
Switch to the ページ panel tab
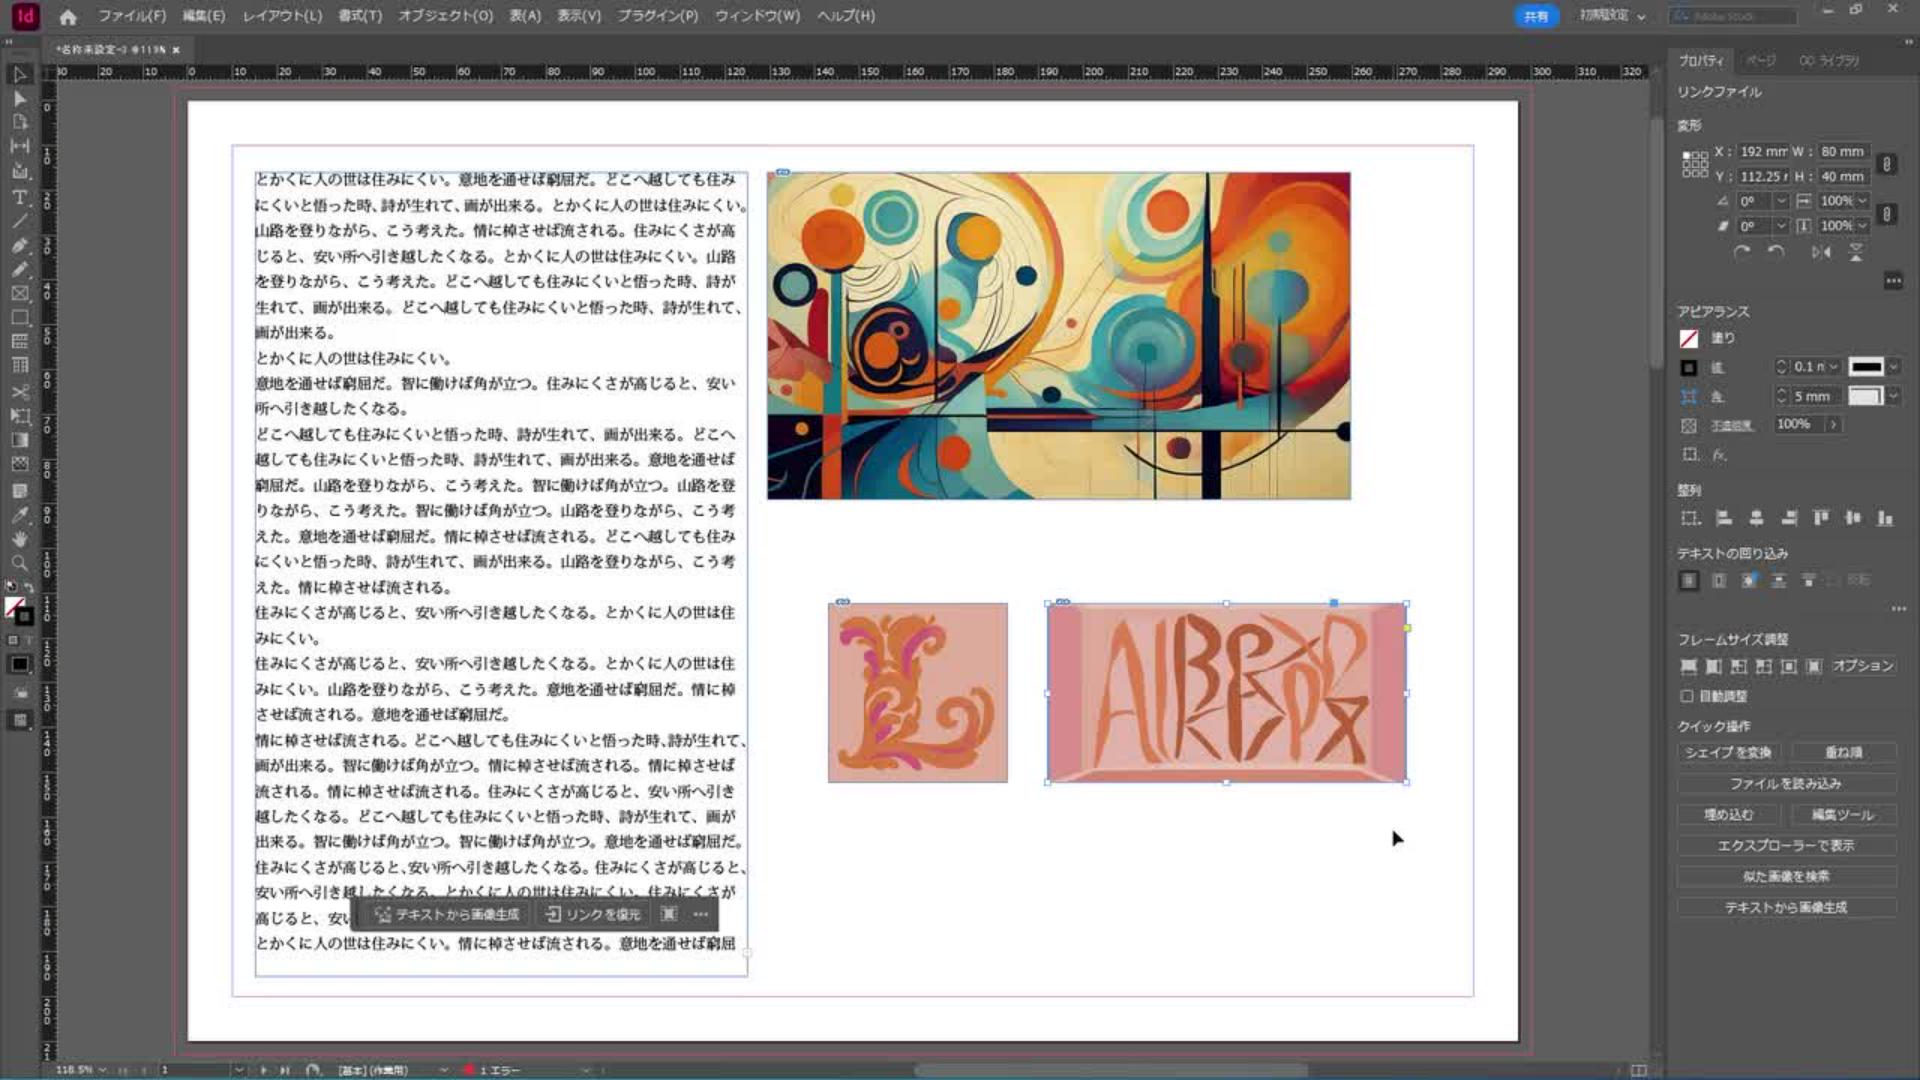pos(1760,61)
